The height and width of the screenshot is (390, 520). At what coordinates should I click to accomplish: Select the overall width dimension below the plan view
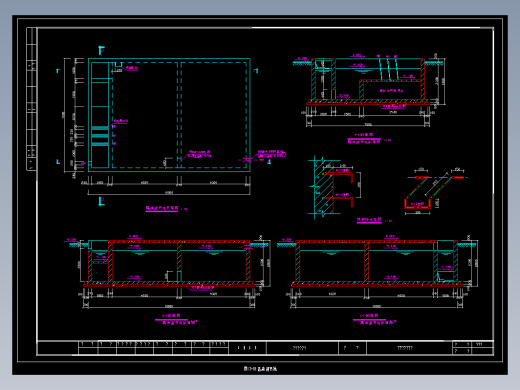point(169,193)
